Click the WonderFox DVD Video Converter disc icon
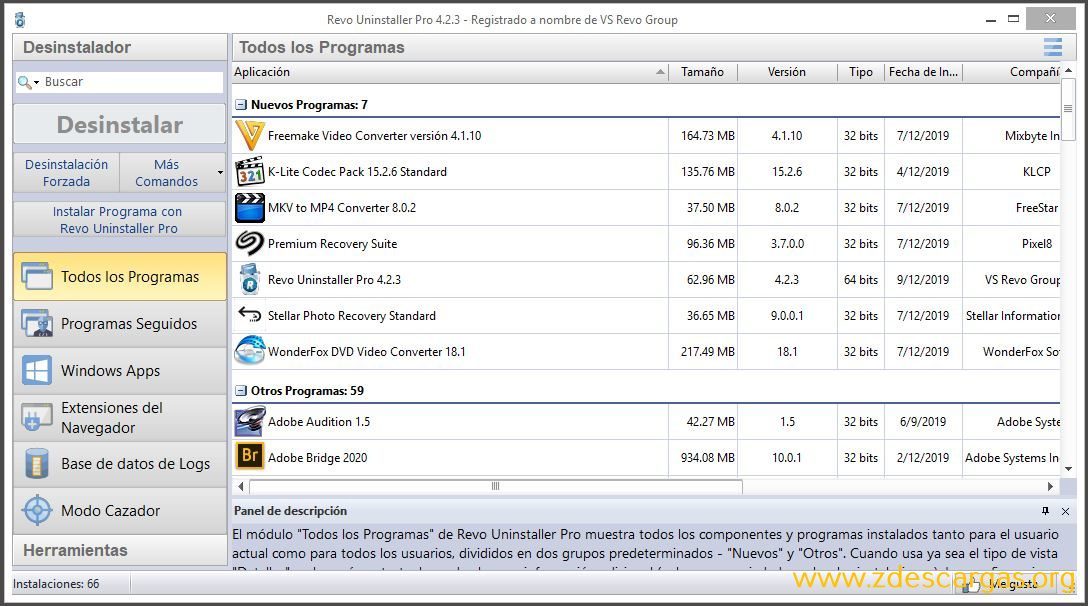 tap(250, 351)
